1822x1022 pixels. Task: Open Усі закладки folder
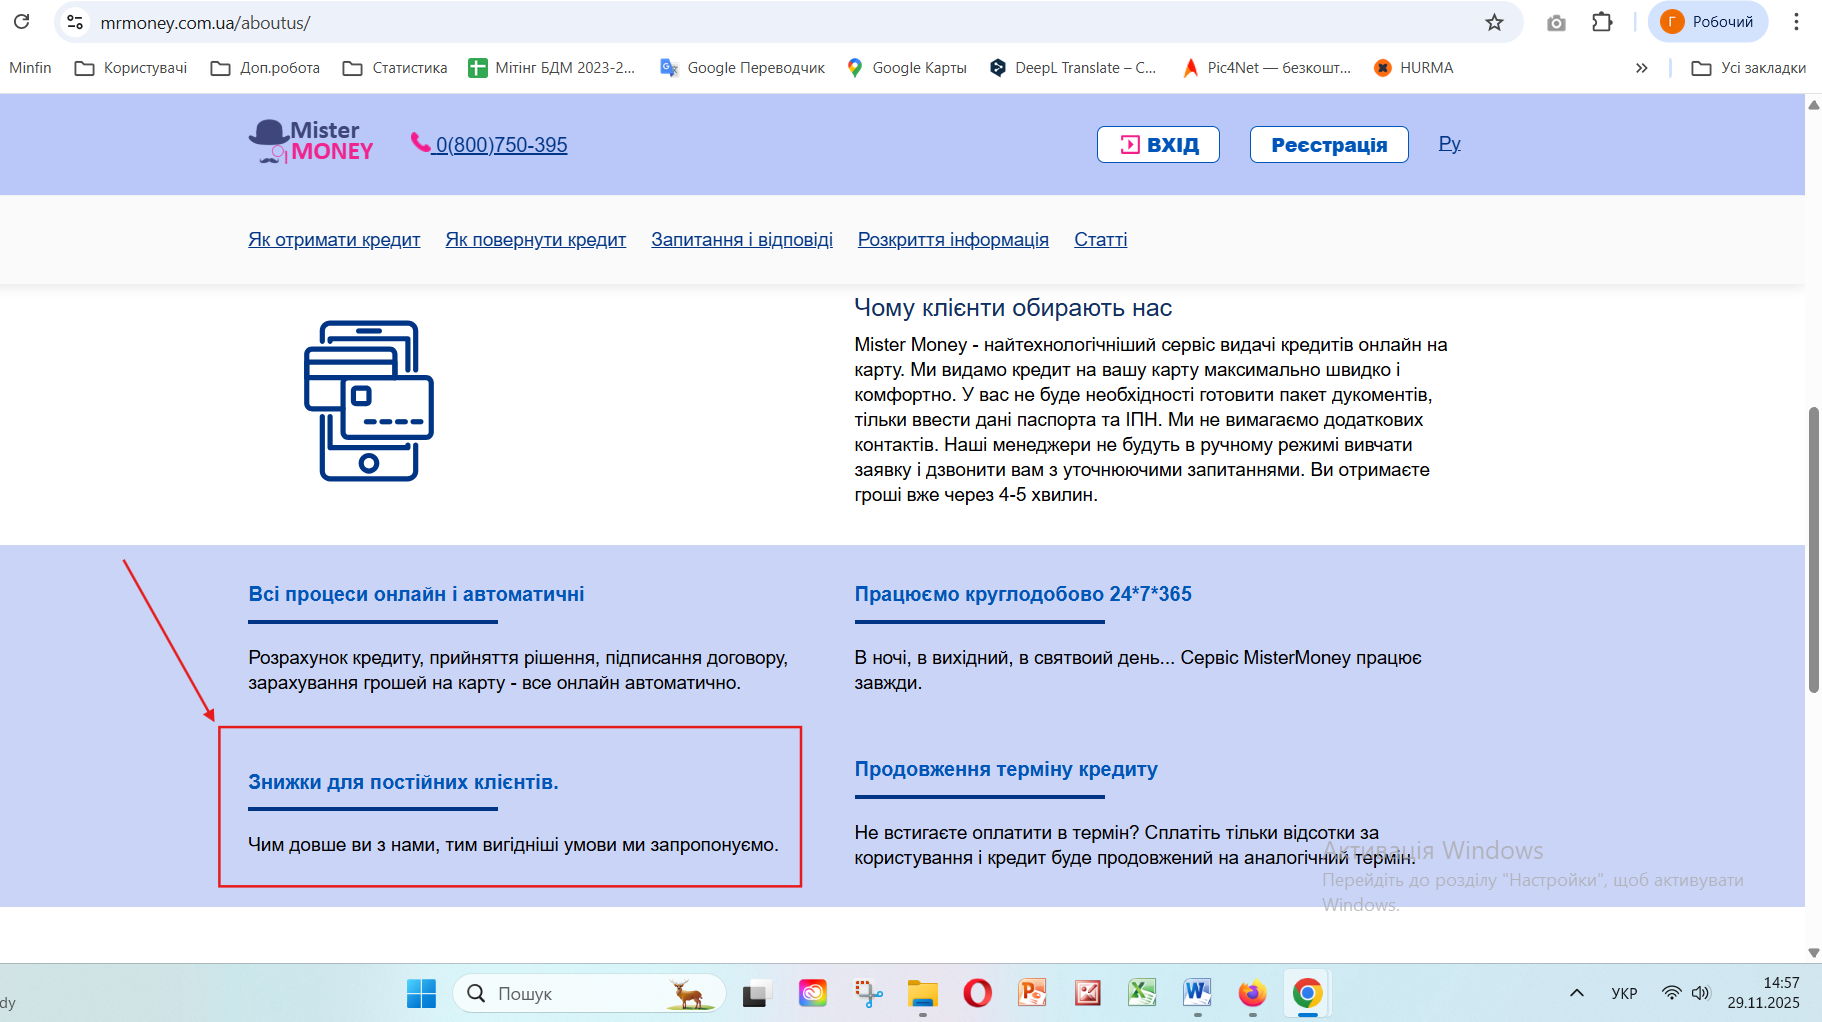(x=1749, y=68)
